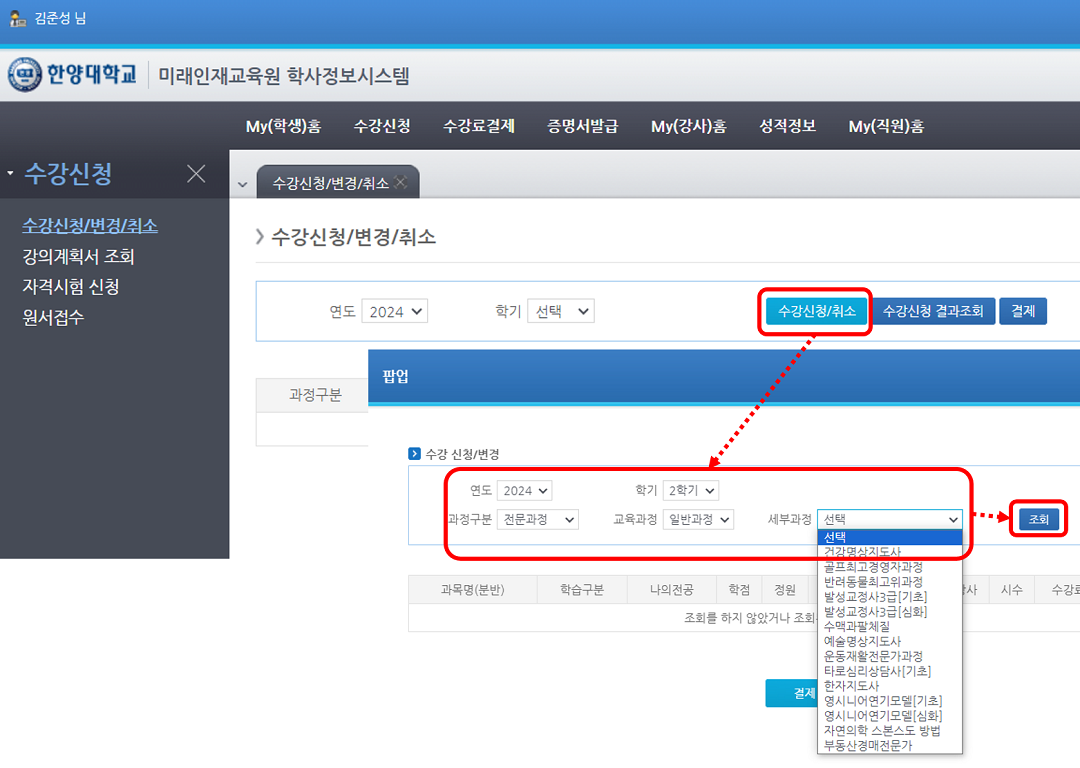Viewport: 1080px width, 768px height.
Task: Click the 수강신청/취소 button
Action: [816, 311]
